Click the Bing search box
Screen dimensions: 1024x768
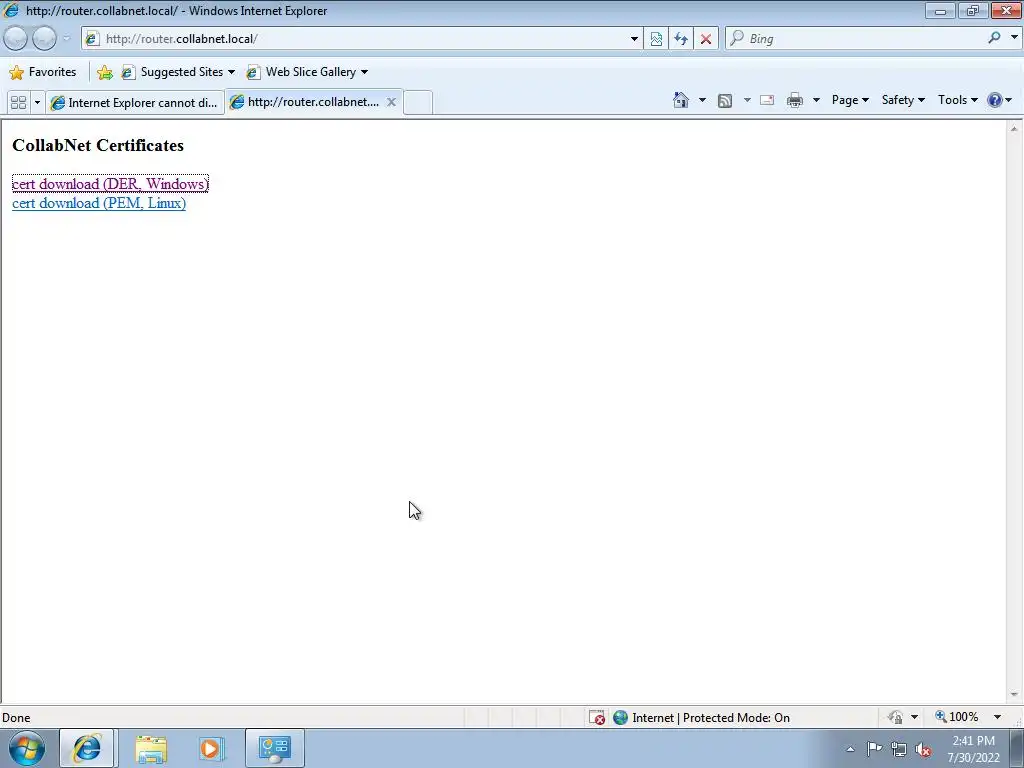coord(856,39)
